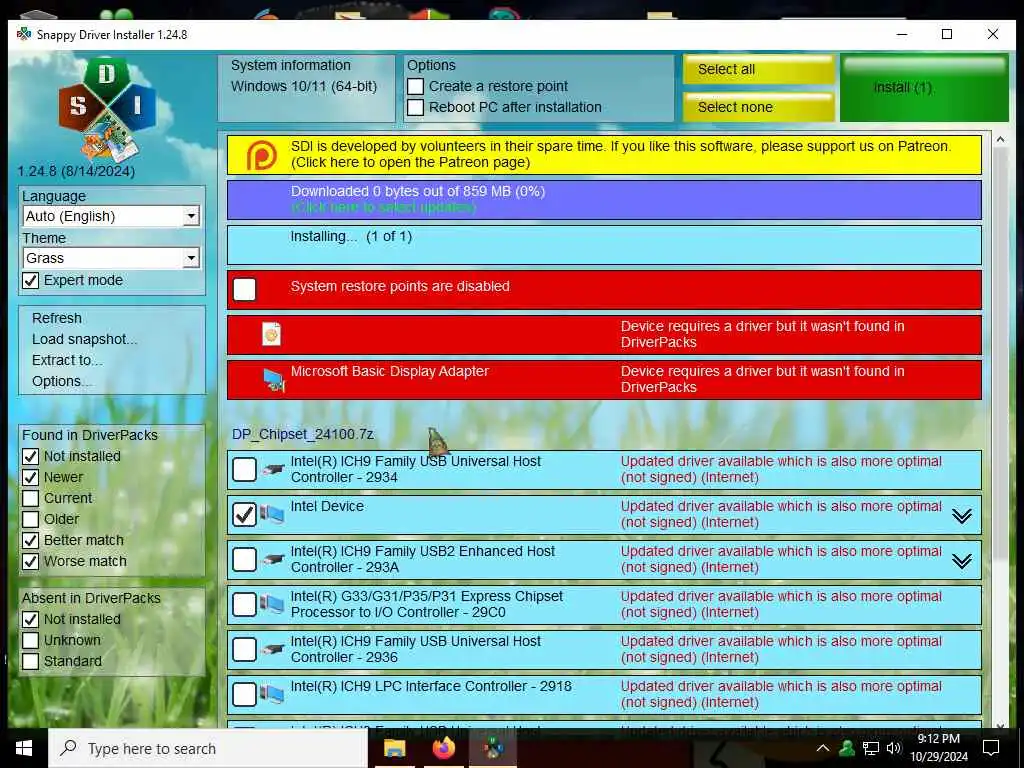Click the System information panel

tap(306, 88)
